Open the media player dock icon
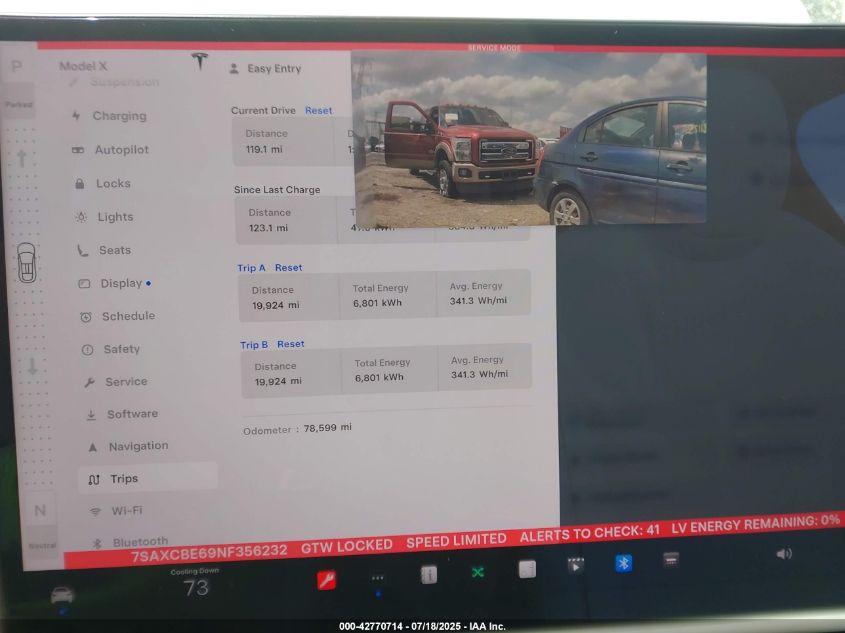 [576, 565]
